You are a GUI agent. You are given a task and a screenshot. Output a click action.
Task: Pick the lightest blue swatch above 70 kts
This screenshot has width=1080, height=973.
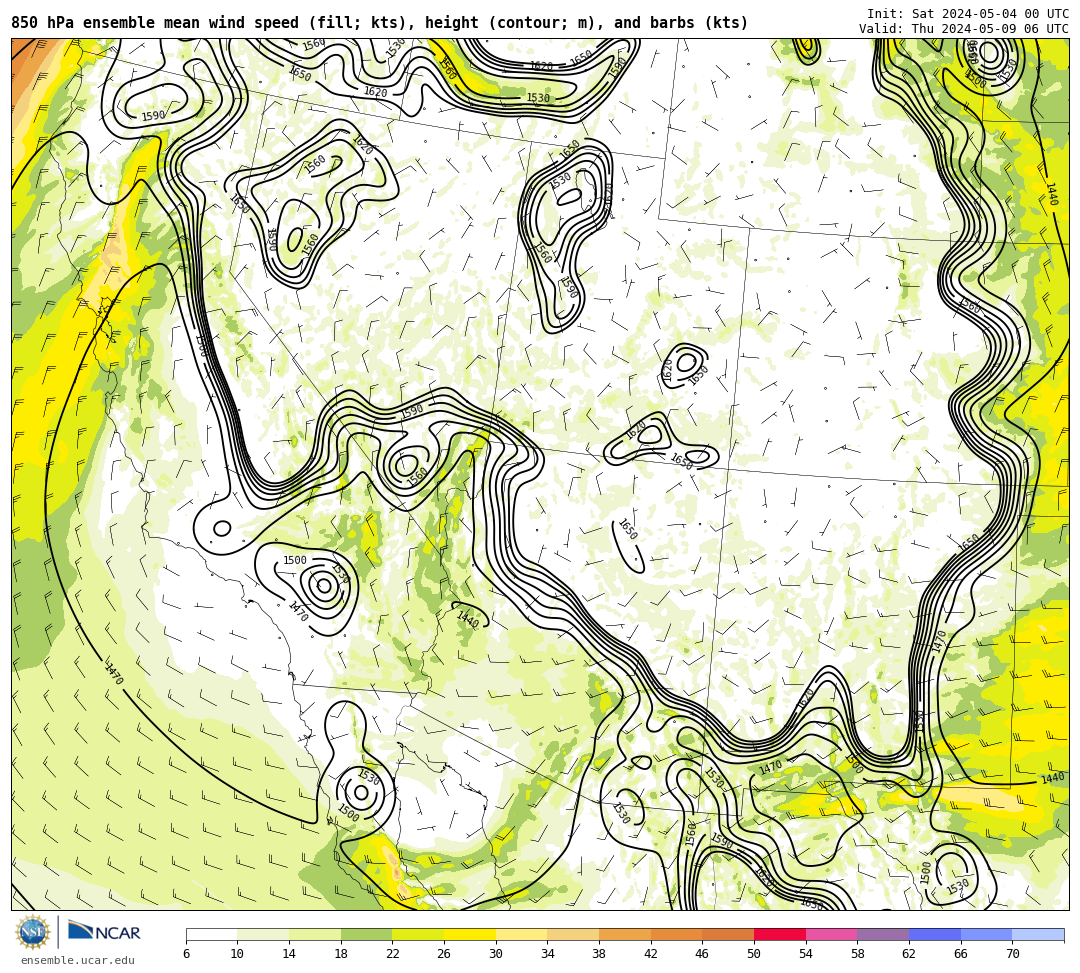[1038, 934]
